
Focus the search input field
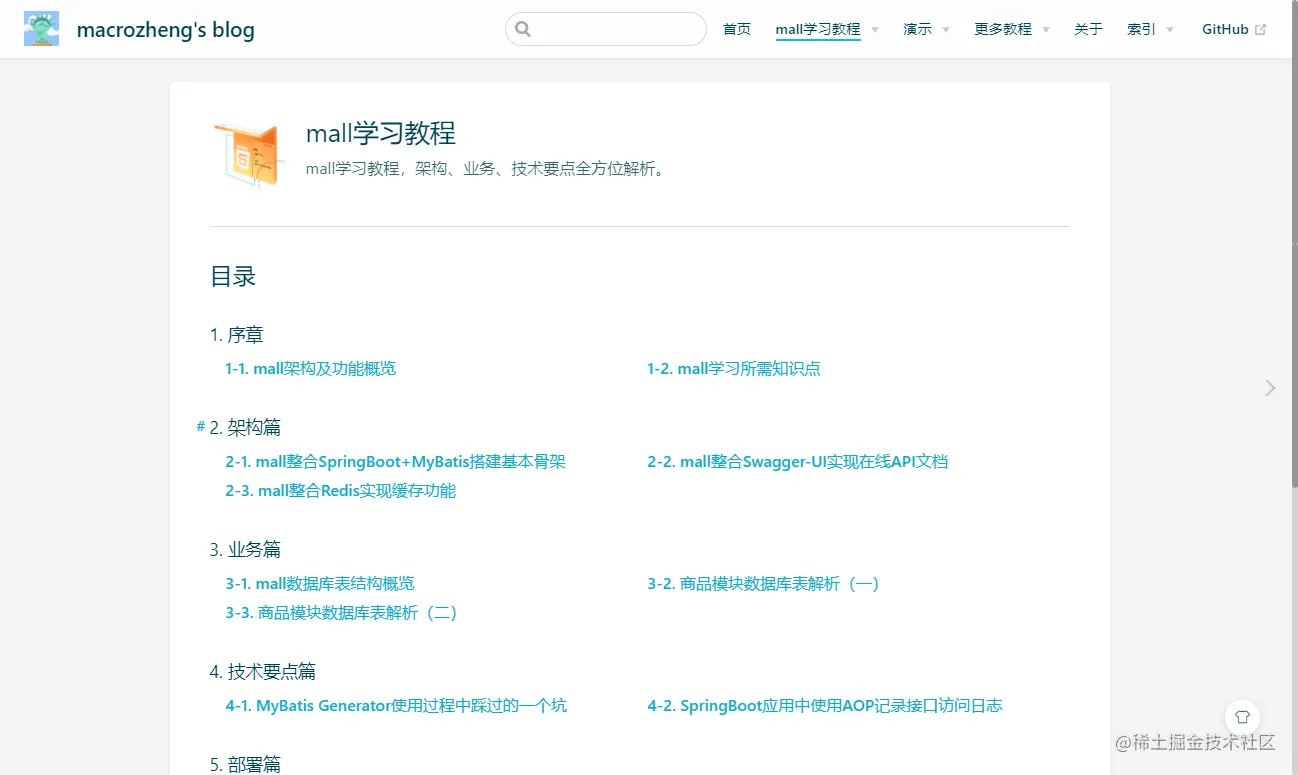pyautogui.click(x=606, y=29)
